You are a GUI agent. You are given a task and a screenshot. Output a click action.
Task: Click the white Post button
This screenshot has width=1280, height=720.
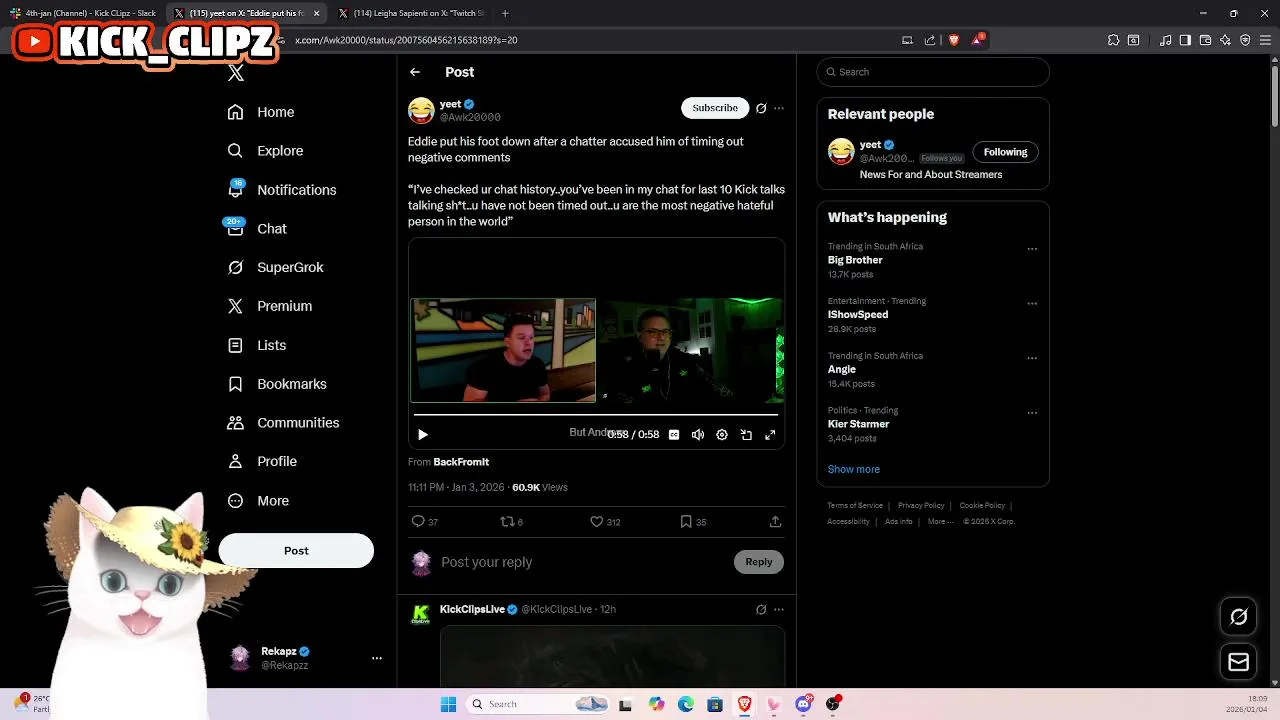pos(296,551)
